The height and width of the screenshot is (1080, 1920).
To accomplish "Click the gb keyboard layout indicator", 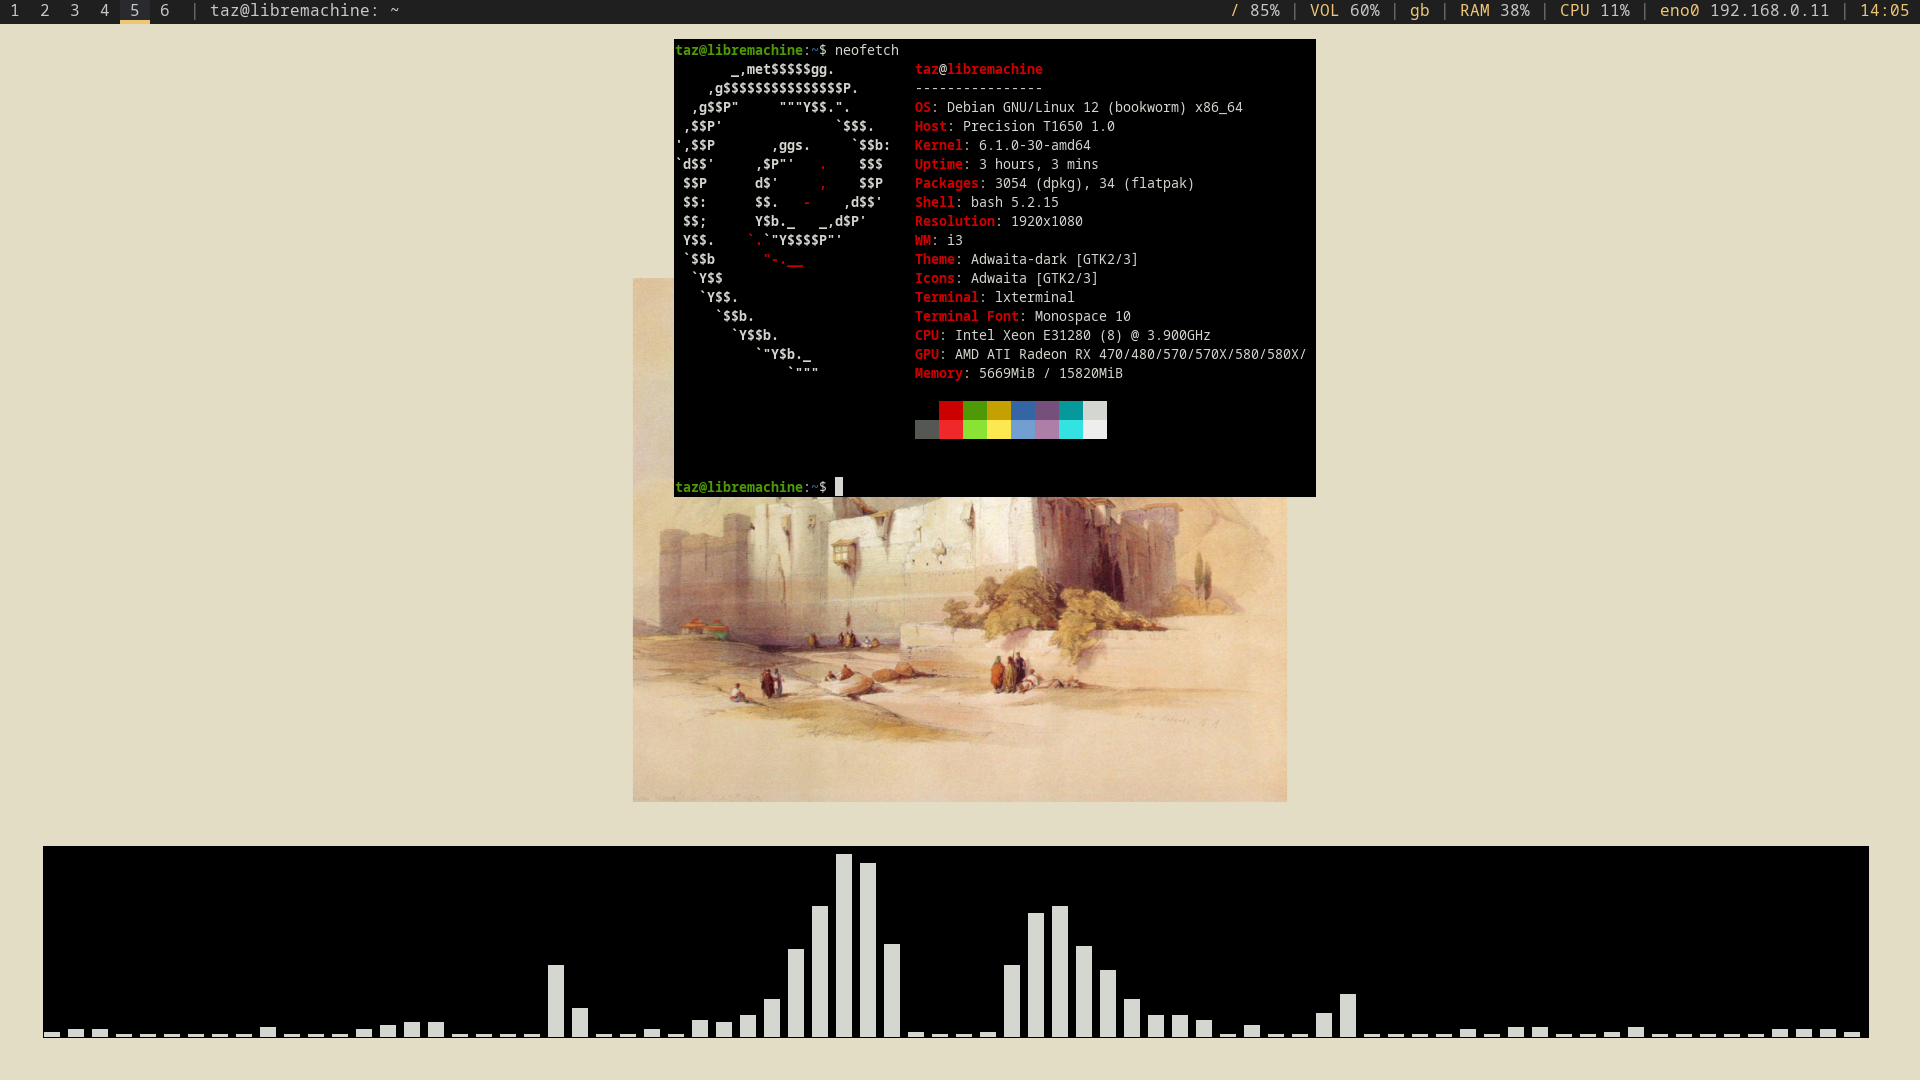I will tap(1419, 11).
